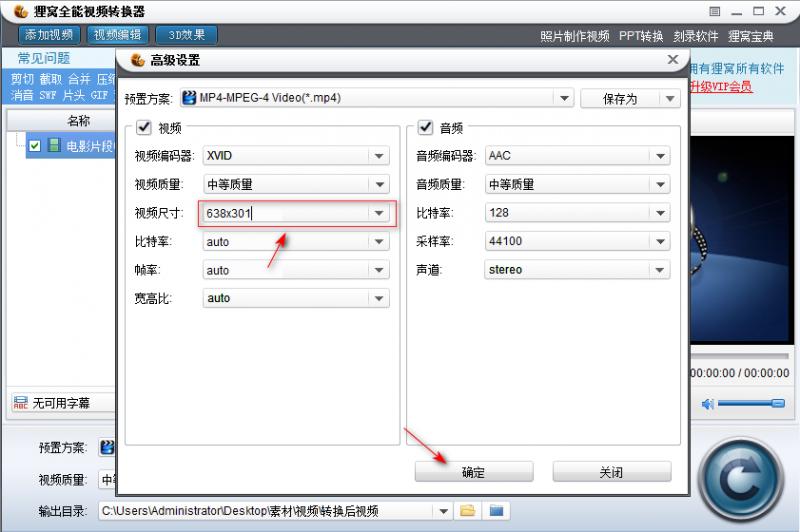Open the output folder browse icon
This screenshot has width=800, height=532.
(467, 511)
